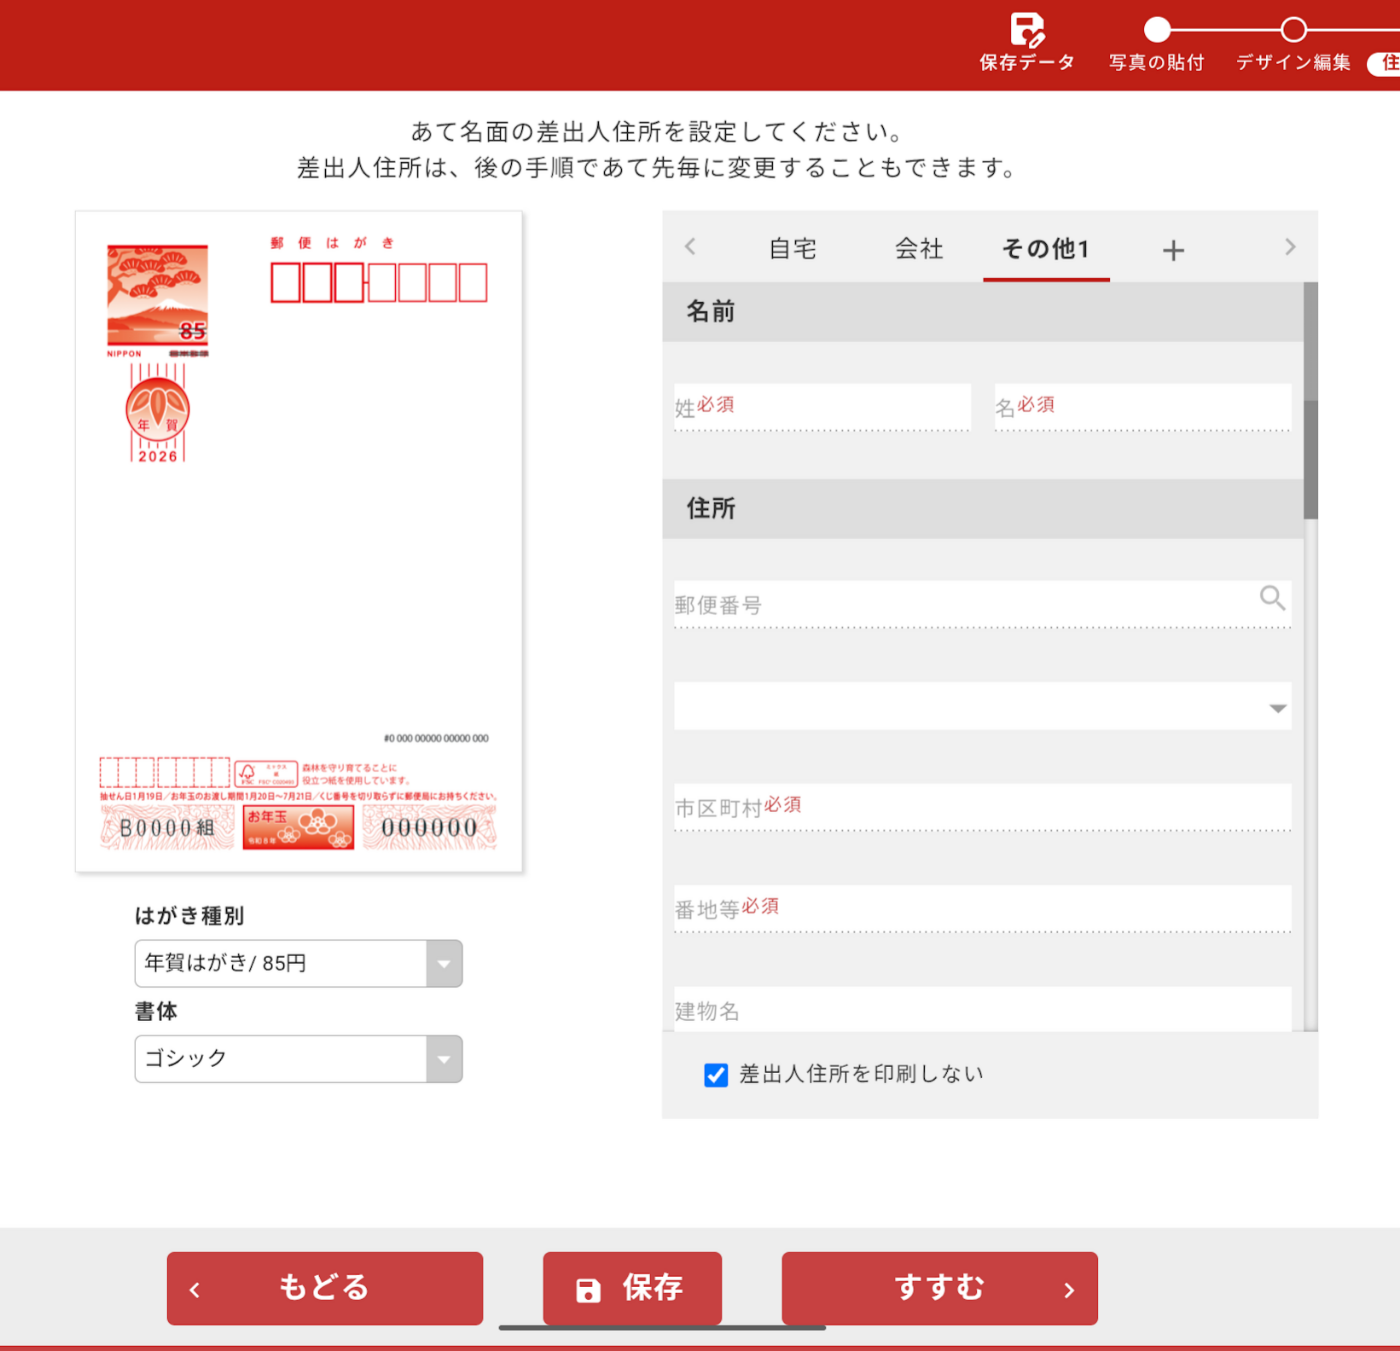Switch to the 自宅 tab
This screenshot has height=1351, width=1400.
pyautogui.click(x=793, y=249)
